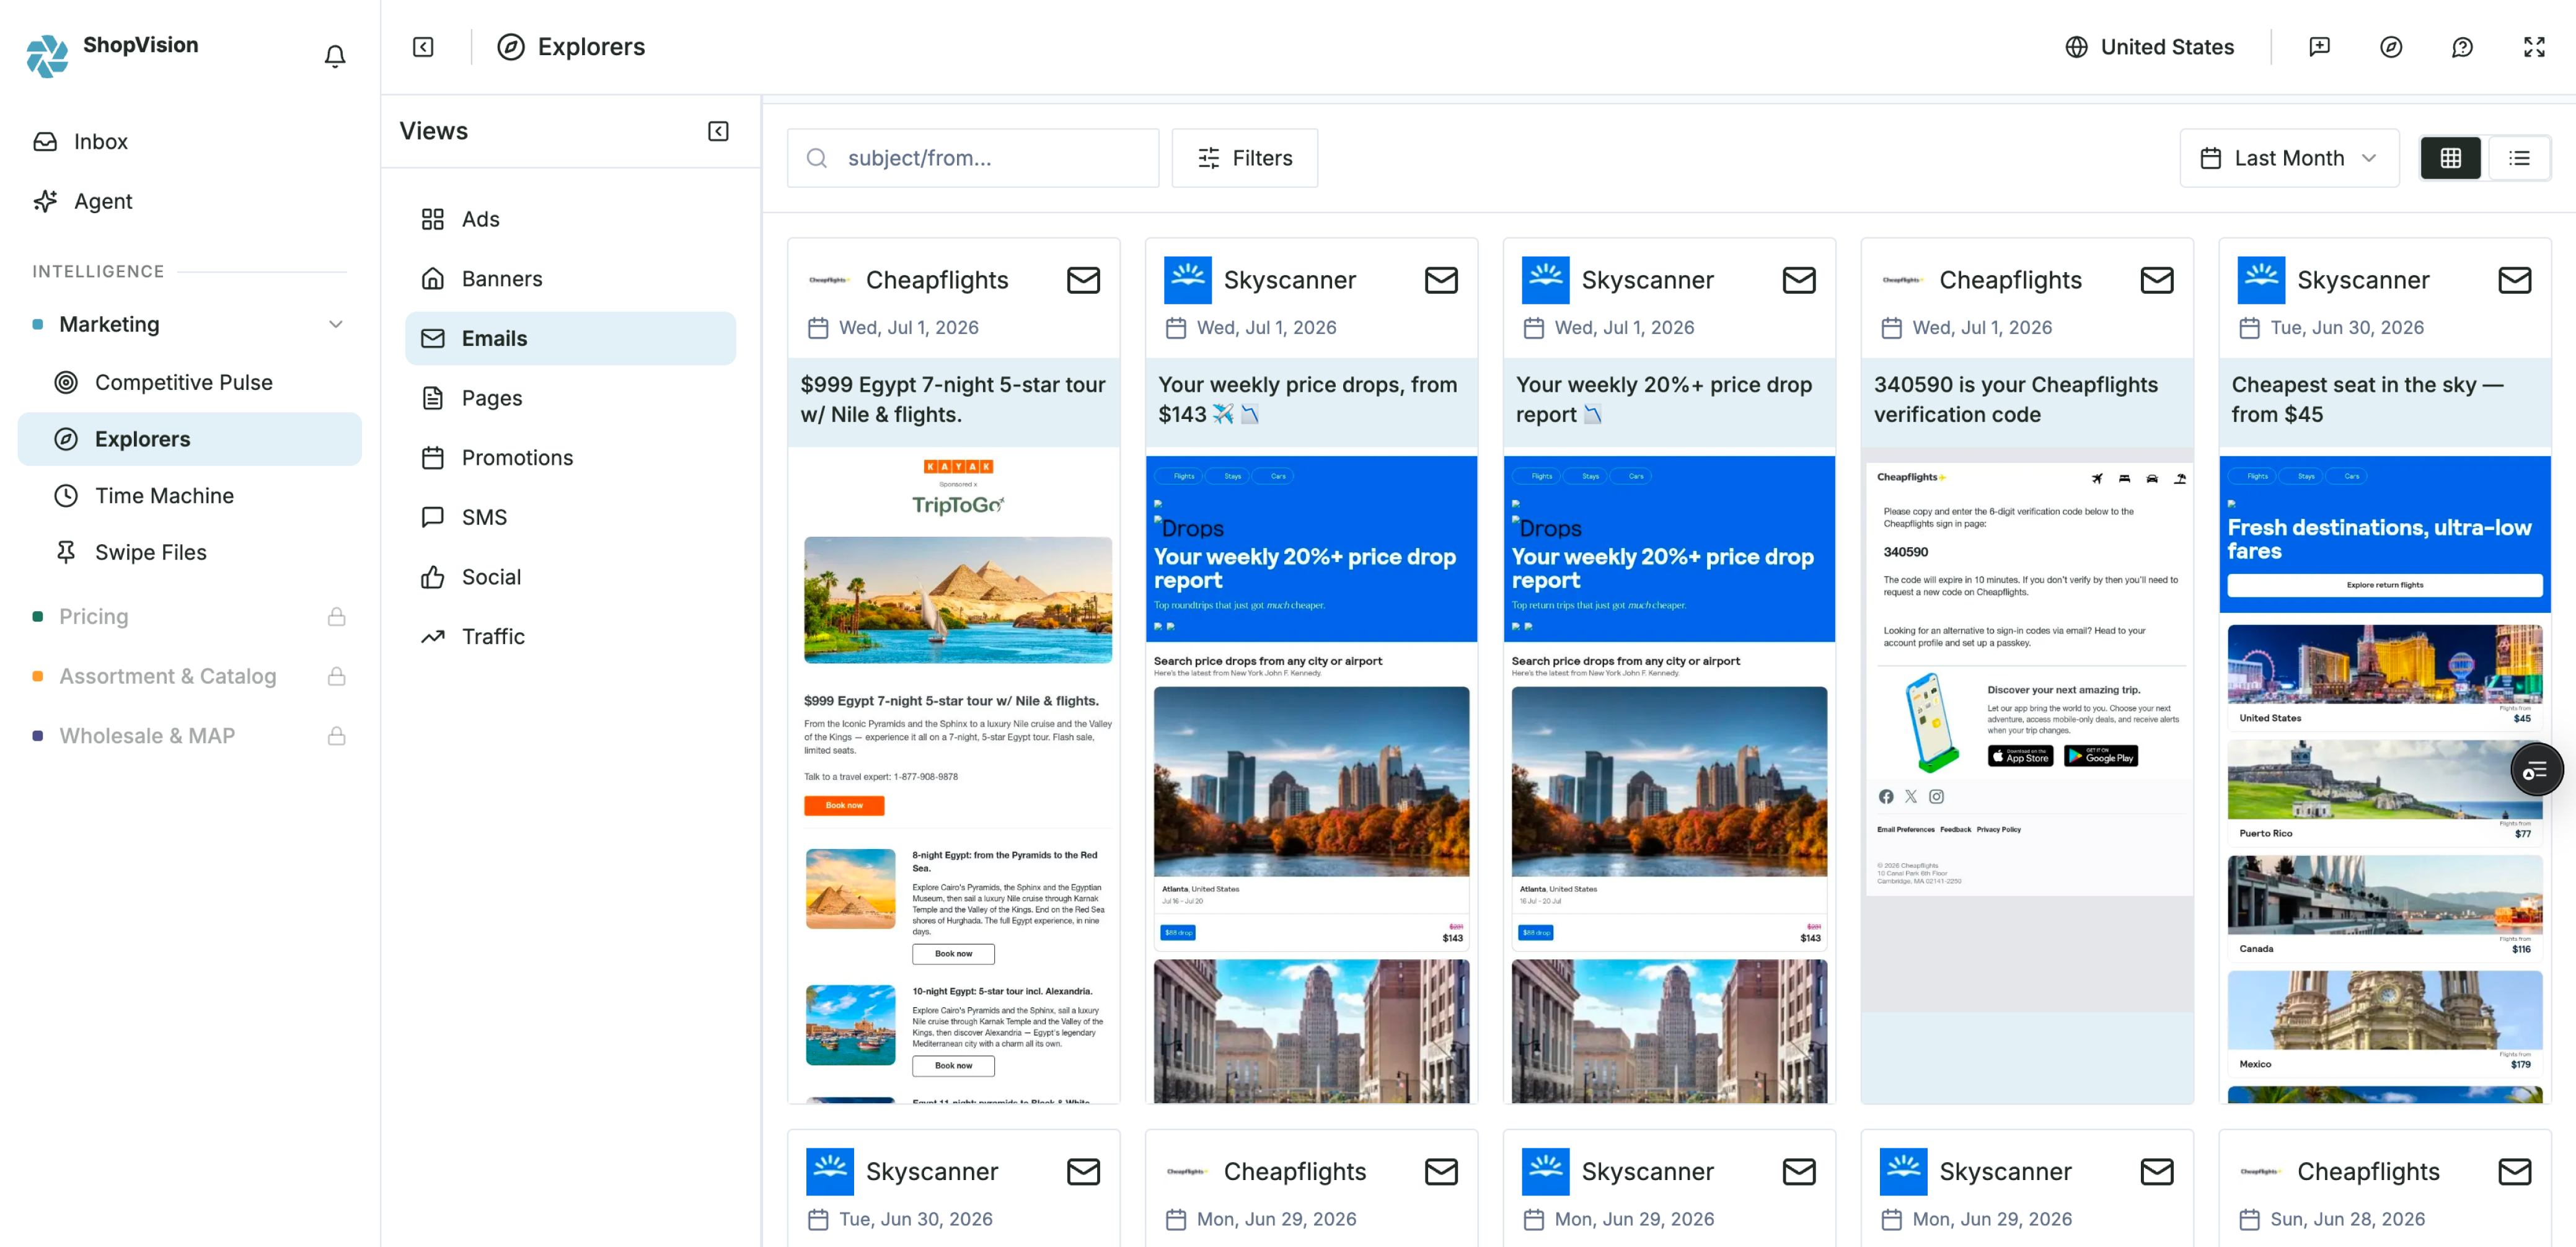Collapse the Views panel

(718, 131)
